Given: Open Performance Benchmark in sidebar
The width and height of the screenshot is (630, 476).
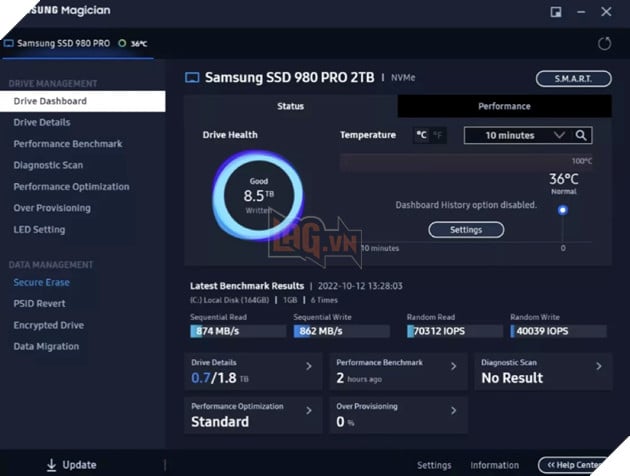Looking at the screenshot, I should 68,144.
